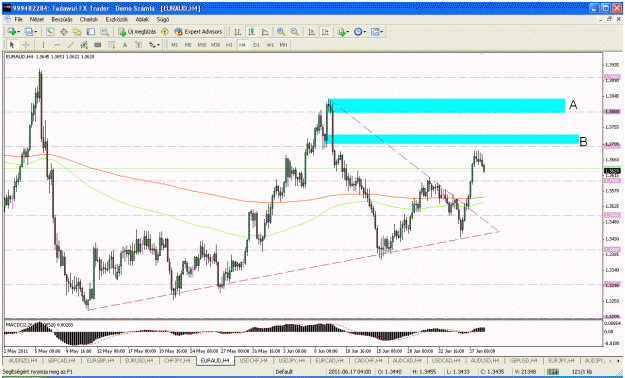Expand the Periods dropdown arrow
The width and height of the screenshot is (625, 378).
pyautogui.click(x=364, y=32)
